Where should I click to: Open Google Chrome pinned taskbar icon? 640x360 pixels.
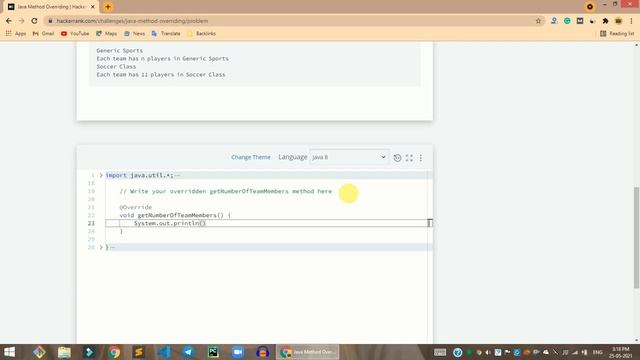click(x=114, y=352)
